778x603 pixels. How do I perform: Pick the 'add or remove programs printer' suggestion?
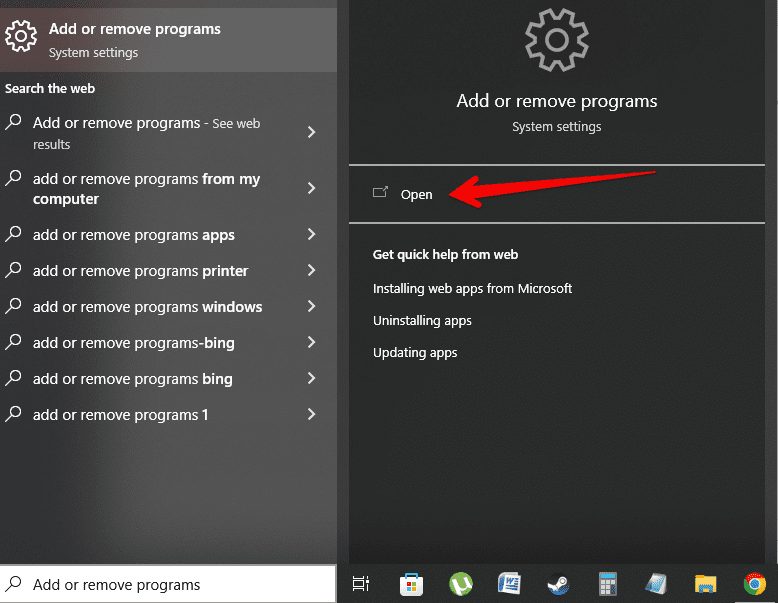click(168, 270)
